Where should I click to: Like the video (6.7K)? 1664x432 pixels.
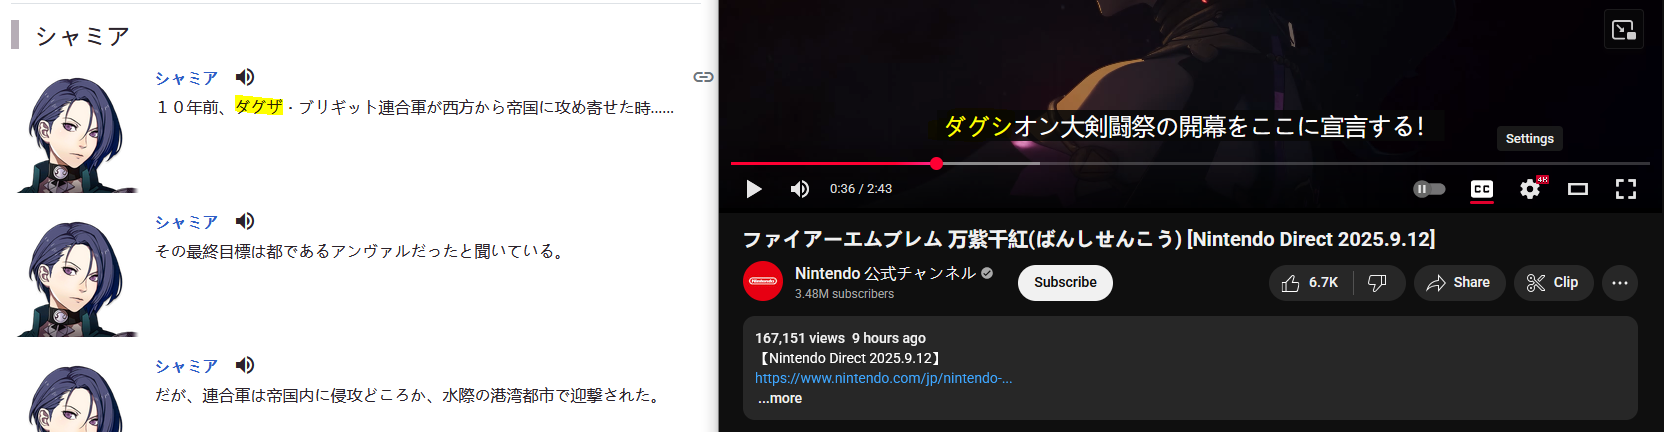point(1311,283)
